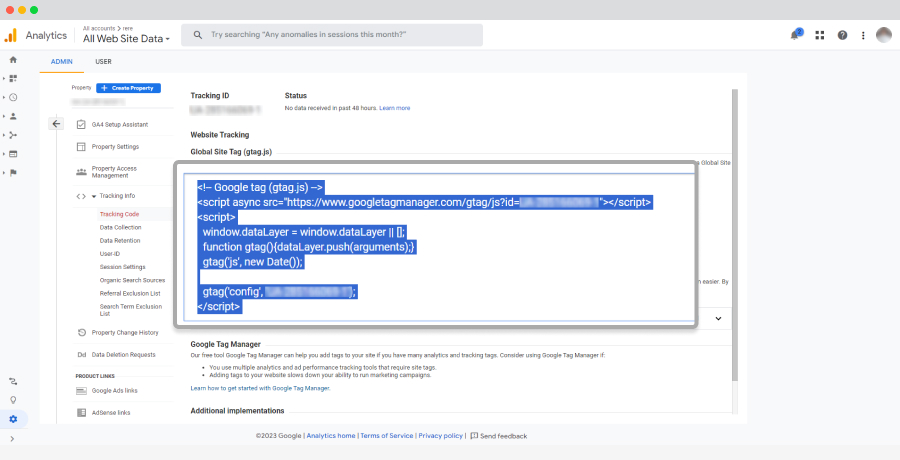Open GA4 Setup Assistant label
The height and width of the screenshot is (460, 900).
pos(120,125)
